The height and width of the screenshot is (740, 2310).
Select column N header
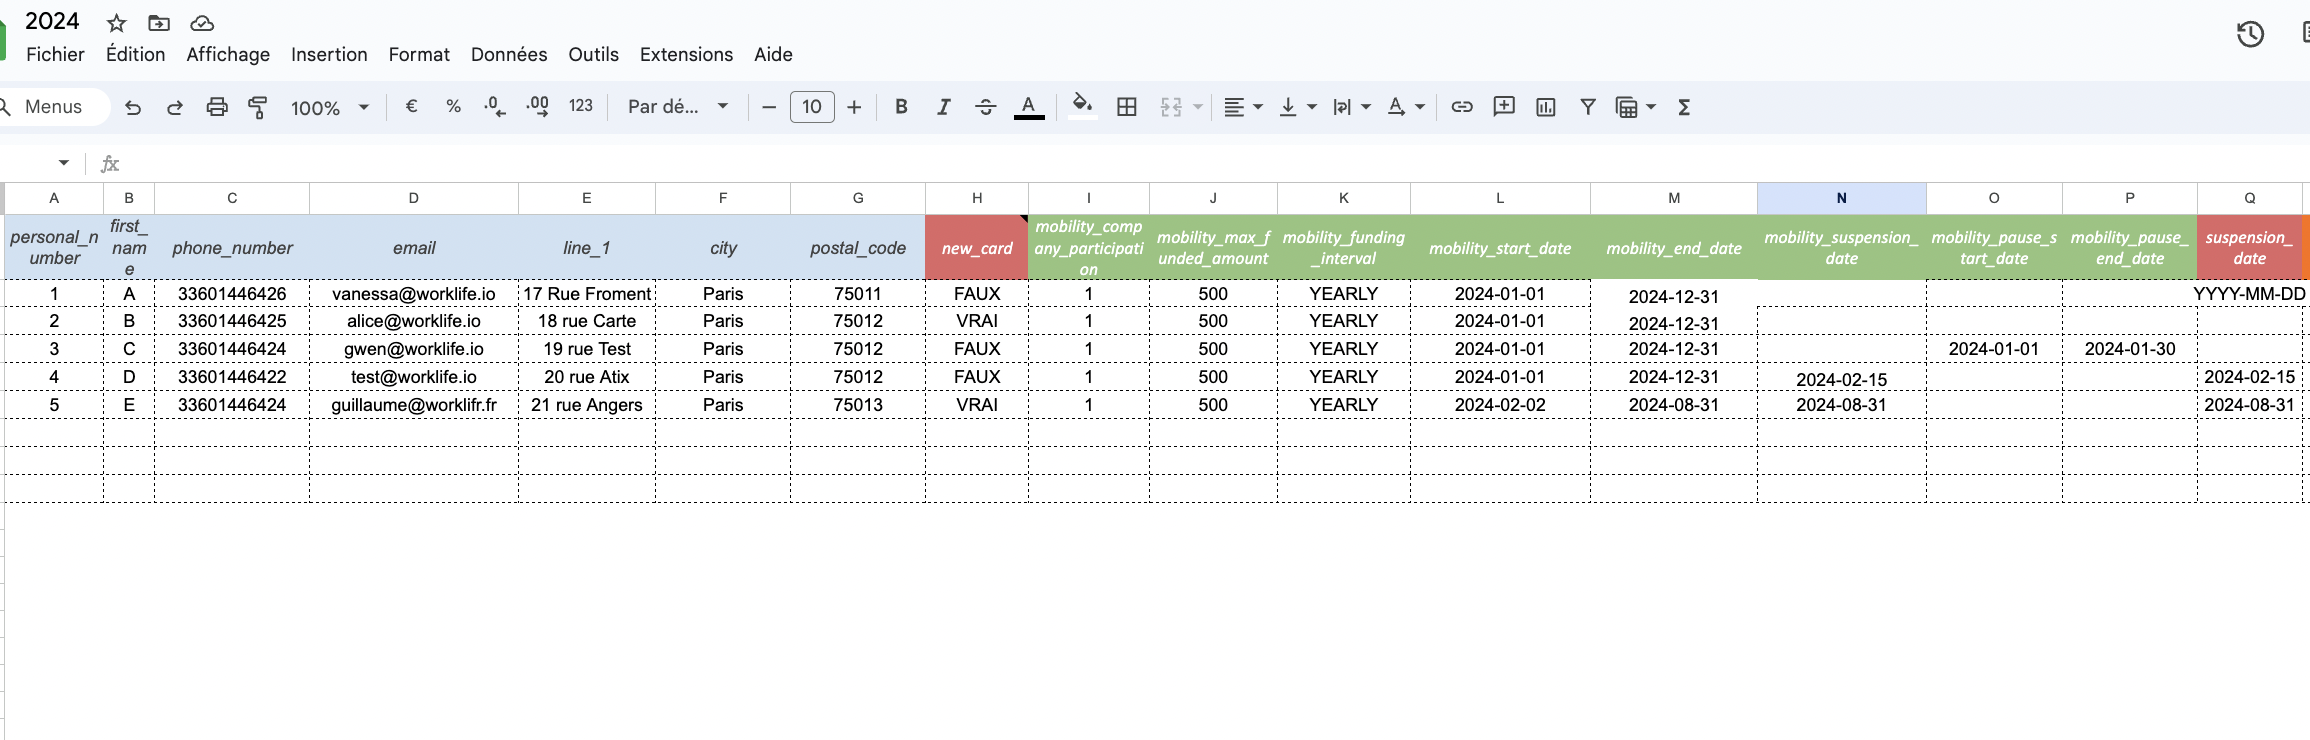pos(1841,198)
